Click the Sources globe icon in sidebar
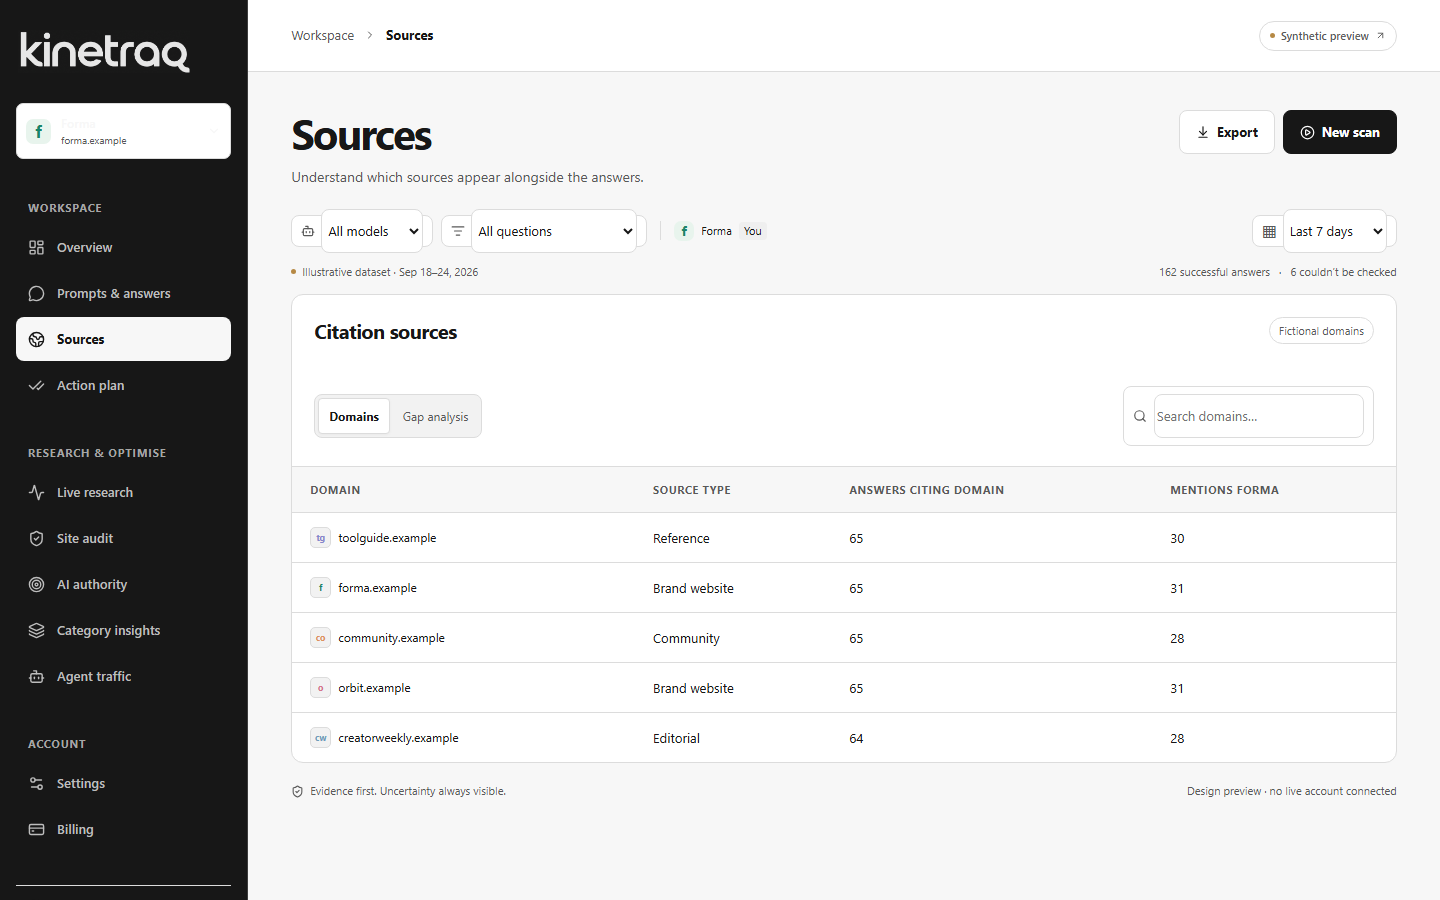The height and width of the screenshot is (900, 1440). [37, 339]
